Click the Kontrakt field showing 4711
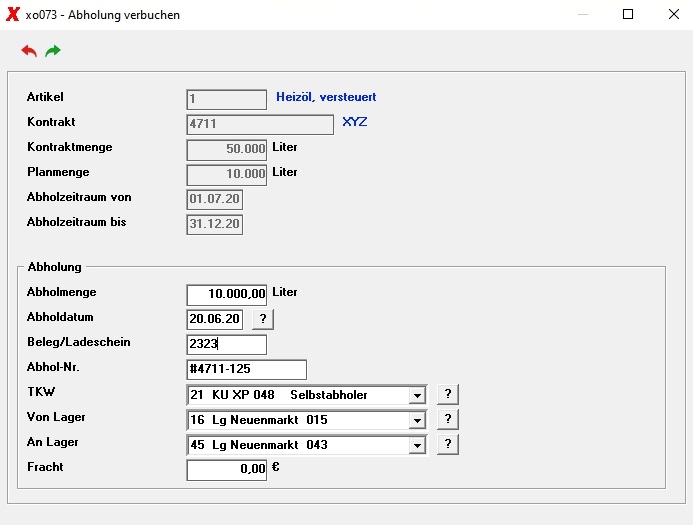Image resolution: width=693 pixels, height=525 pixels. click(x=260, y=125)
